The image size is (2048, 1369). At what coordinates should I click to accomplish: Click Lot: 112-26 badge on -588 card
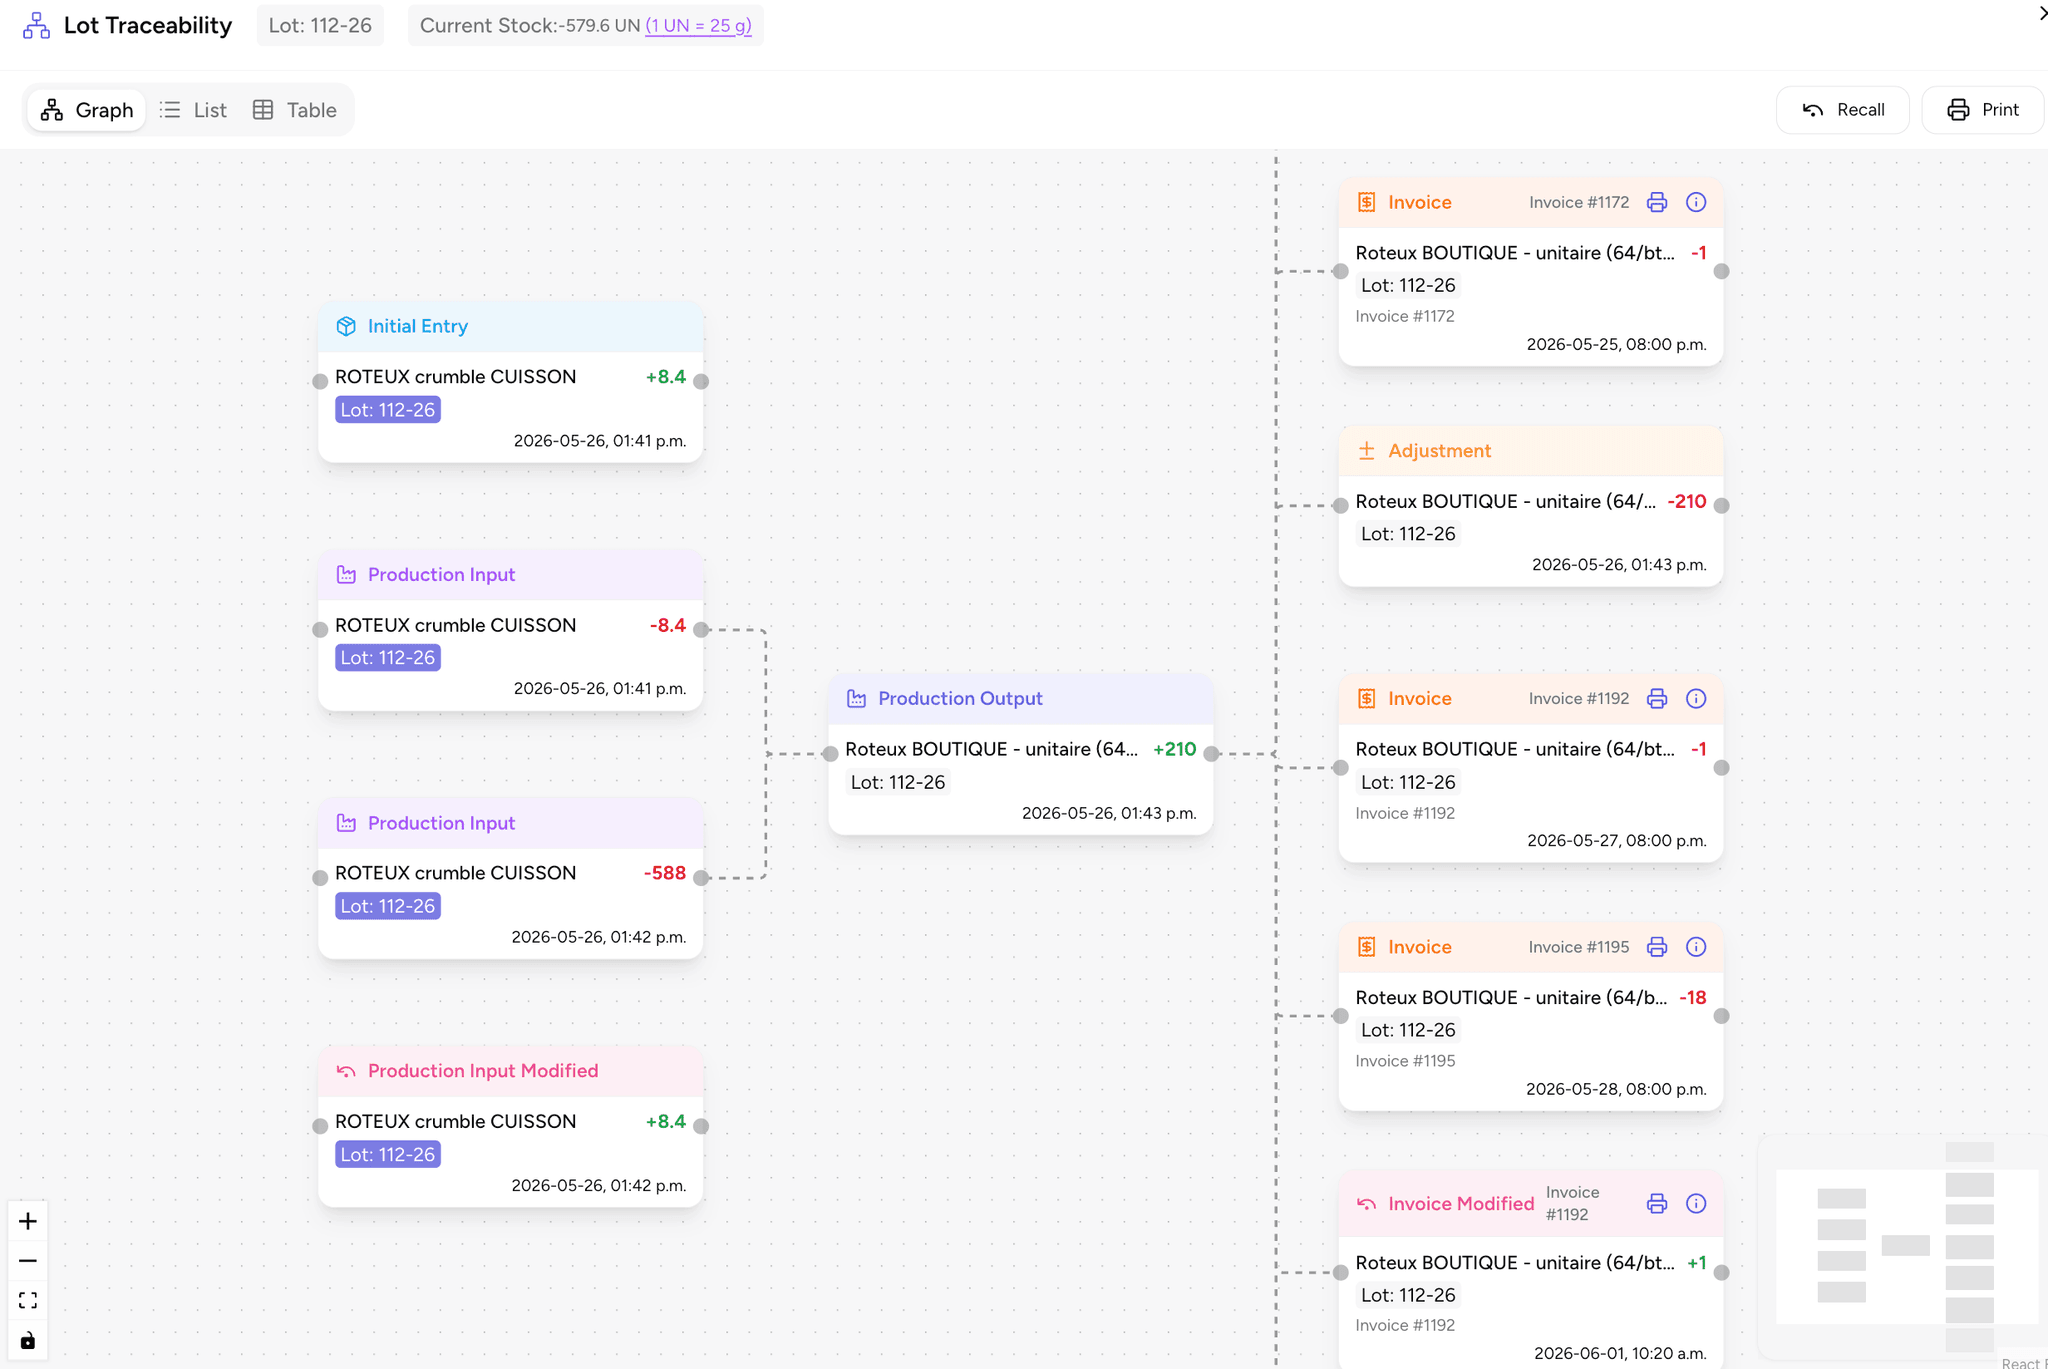[388, 906]
